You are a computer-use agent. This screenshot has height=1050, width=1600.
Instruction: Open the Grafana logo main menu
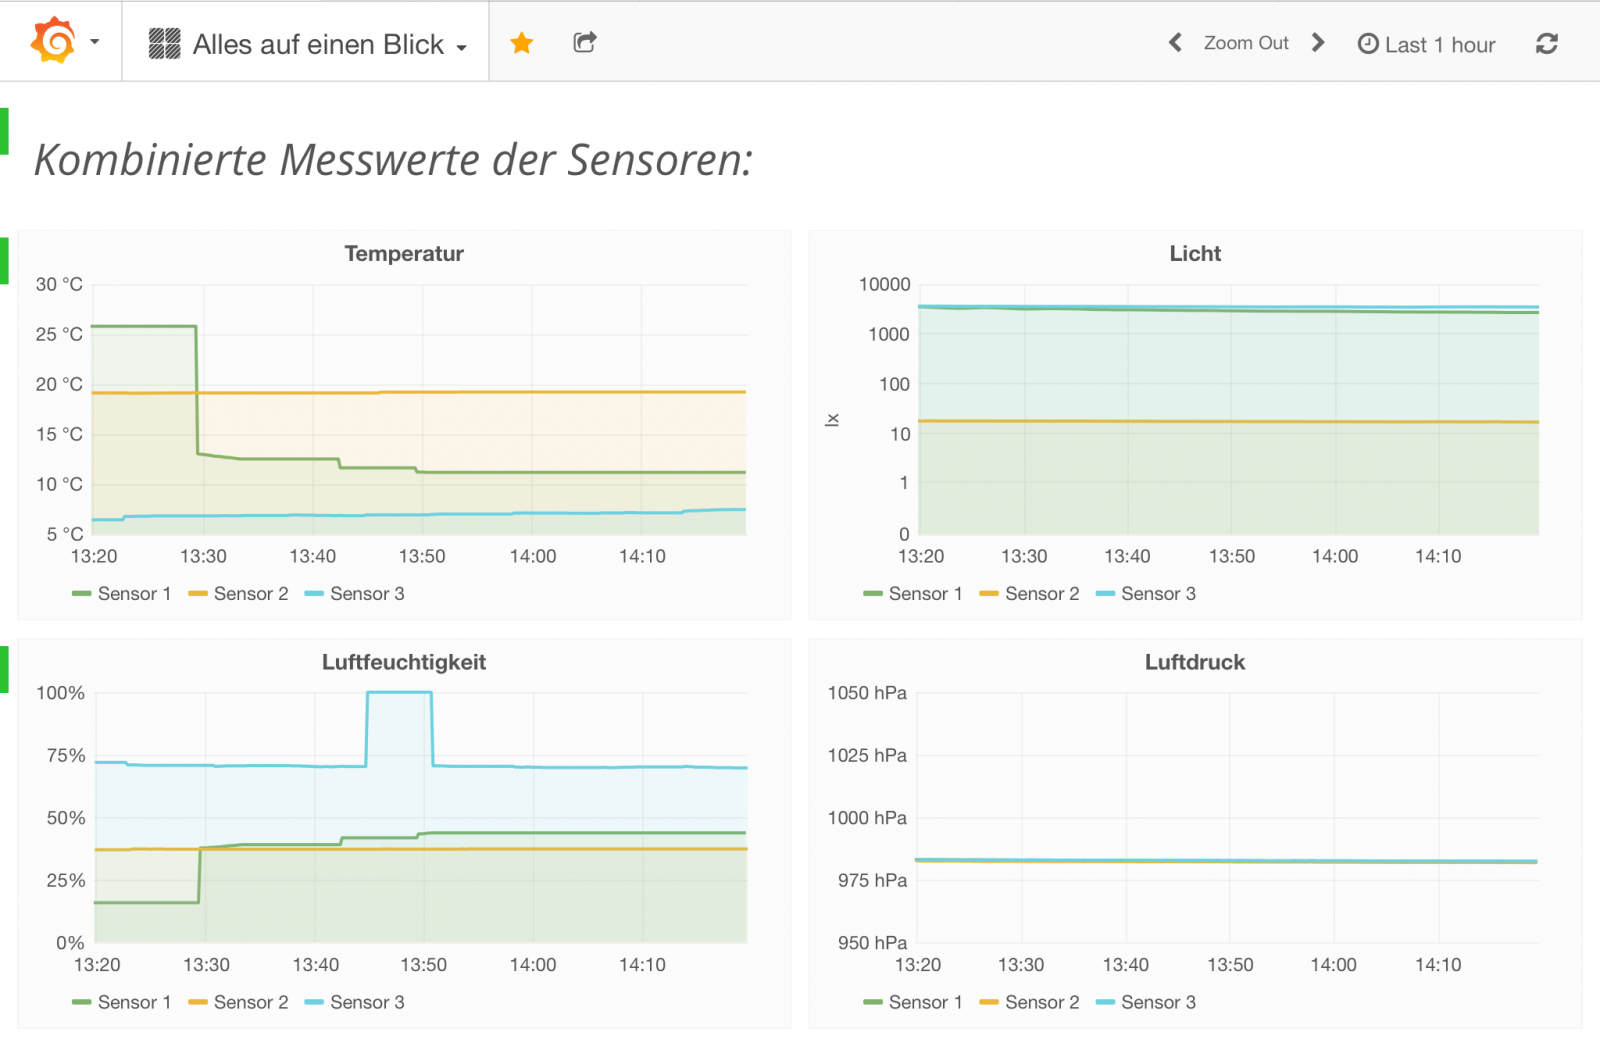pyautogui.click(x=54, y=42)
